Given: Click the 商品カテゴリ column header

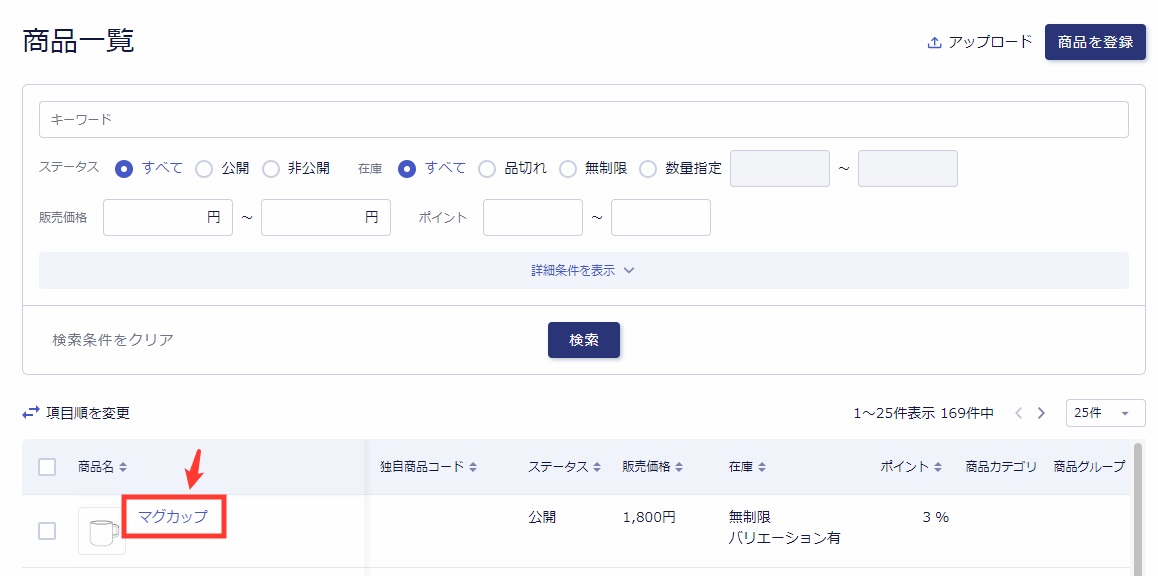Looking at the screenshot, I should tap(1001, 467).
